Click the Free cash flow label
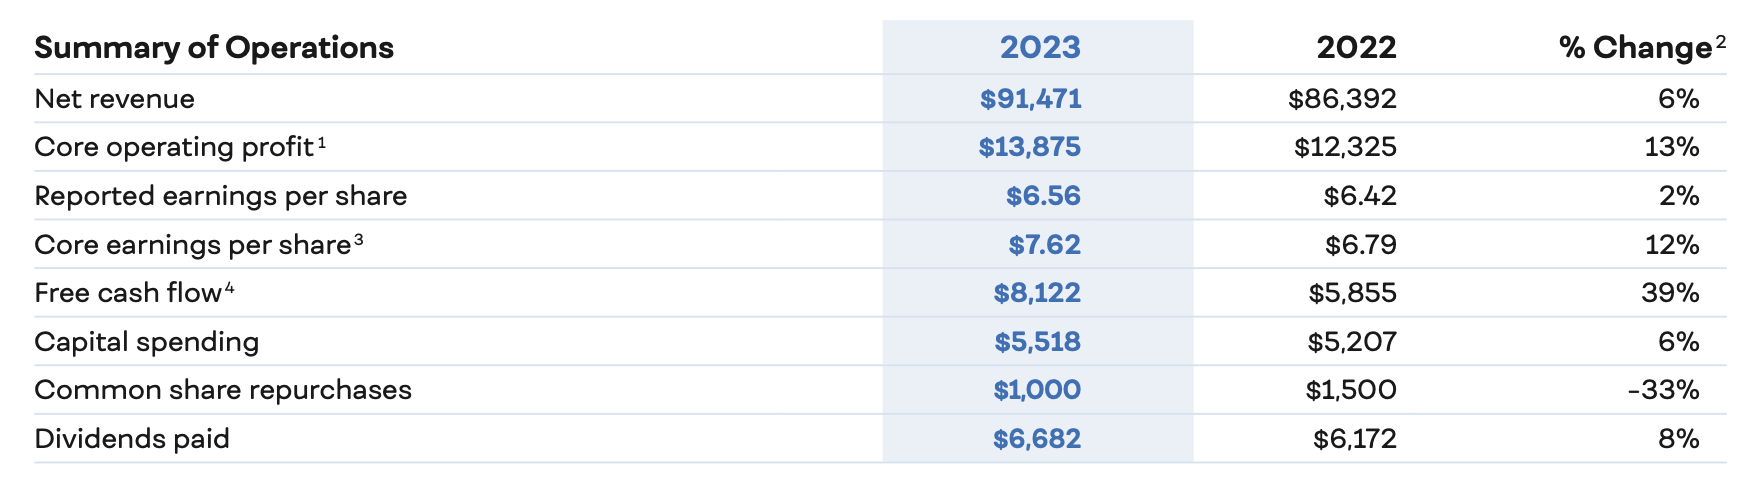Viewport: 1750px width, 482px height. (127, 293)
